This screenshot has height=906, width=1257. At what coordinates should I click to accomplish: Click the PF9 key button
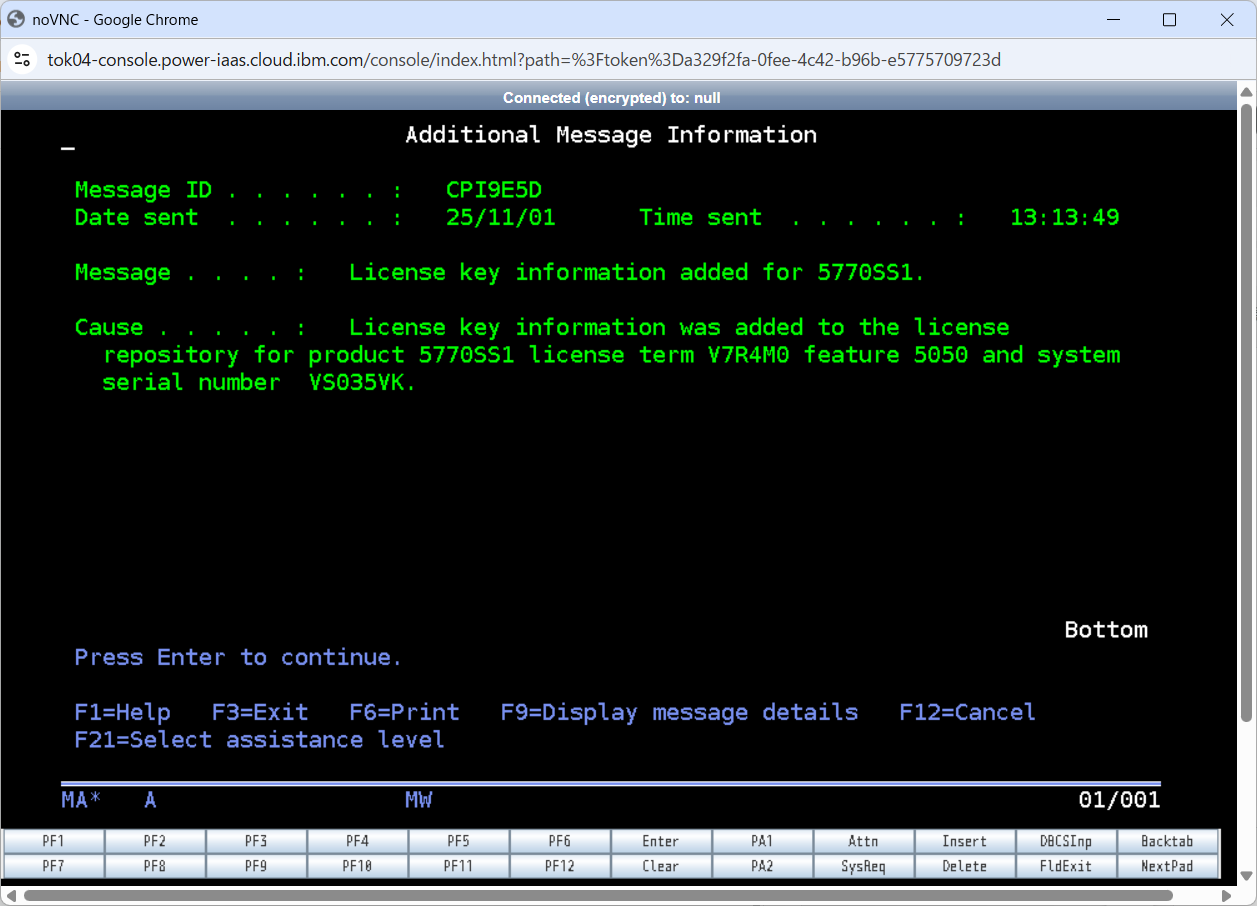coord(256,866)
